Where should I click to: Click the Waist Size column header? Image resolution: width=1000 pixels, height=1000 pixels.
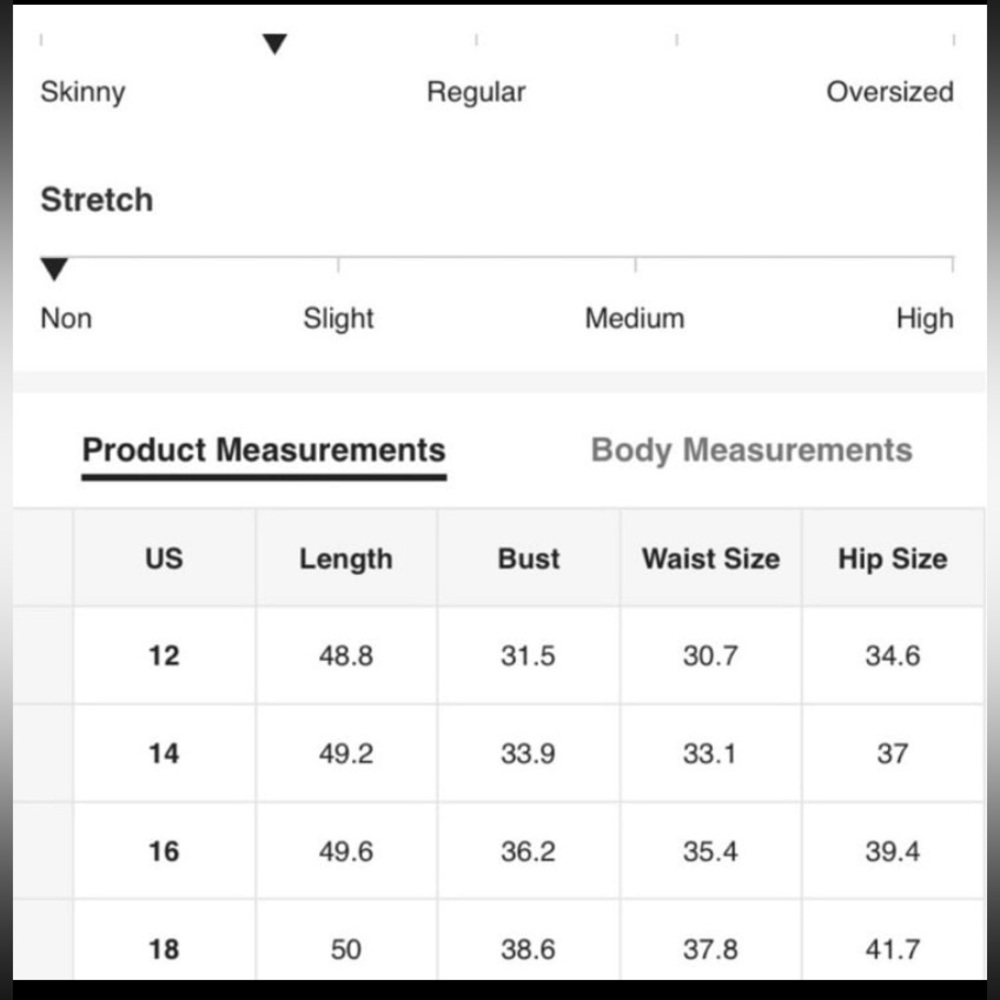click(x=710, y=559)
